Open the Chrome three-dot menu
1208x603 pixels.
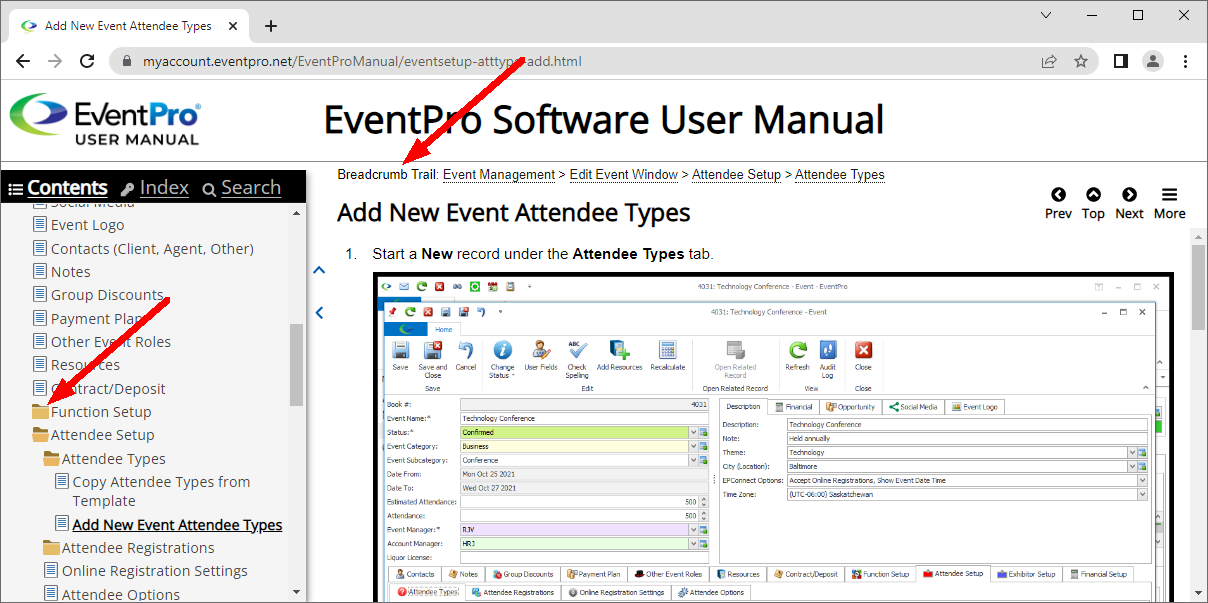point(1185,61)
